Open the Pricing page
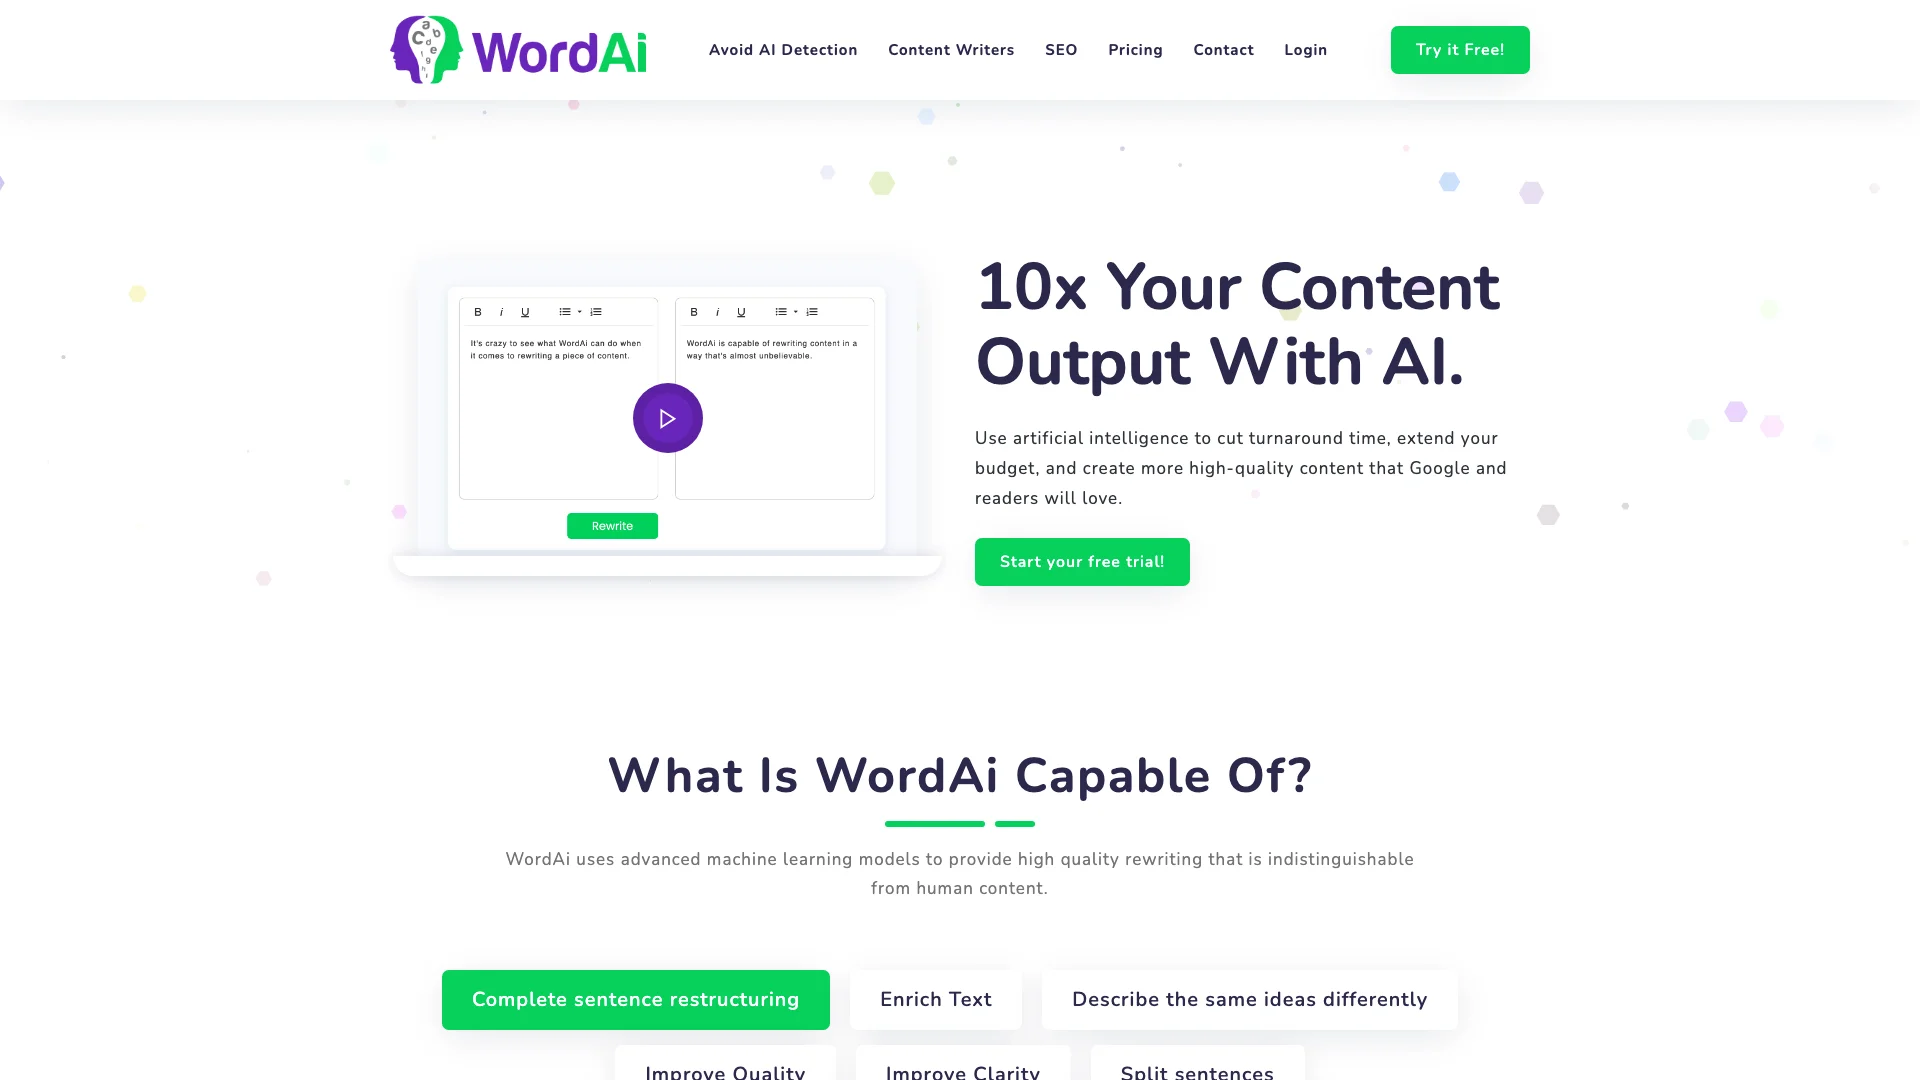 pyautogui.click(x=1135, y=49)
